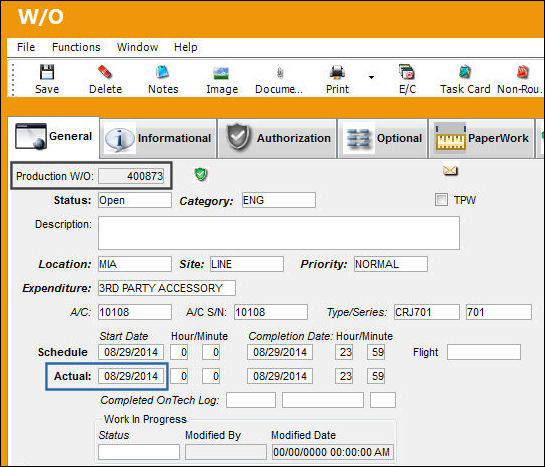Open the E/C toolbar icon
Viewport: 545px width, 467px height.
click(407, 72)
